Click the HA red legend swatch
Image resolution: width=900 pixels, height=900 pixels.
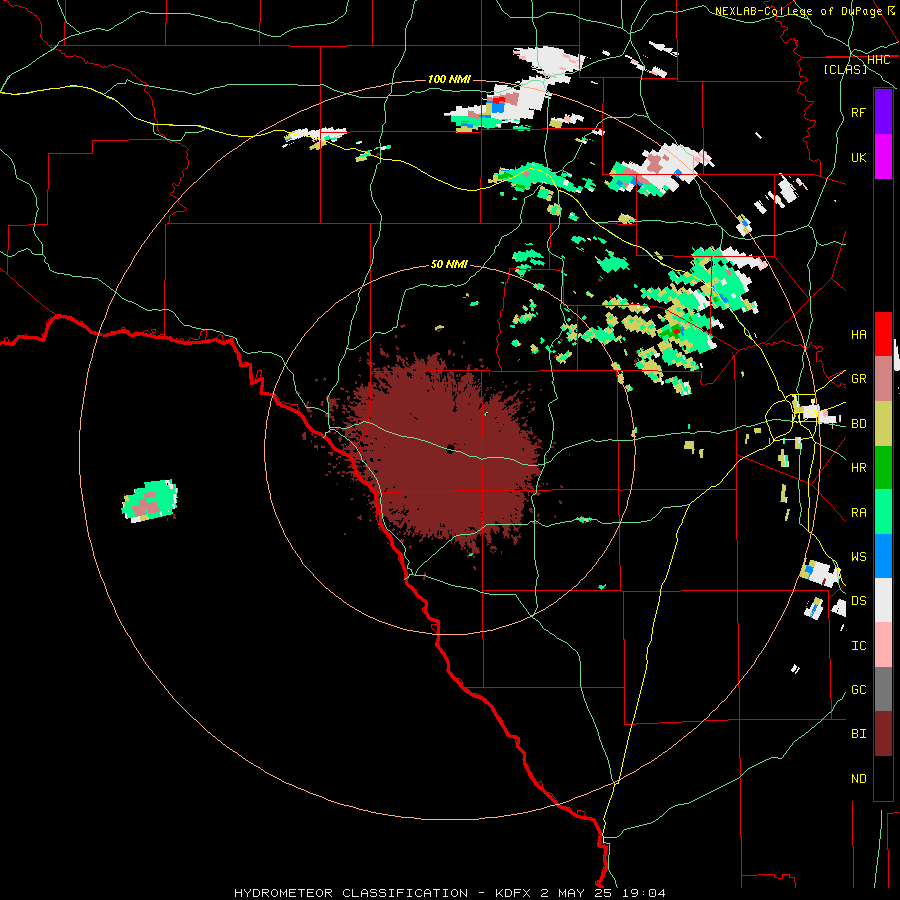tap(883, 334)
